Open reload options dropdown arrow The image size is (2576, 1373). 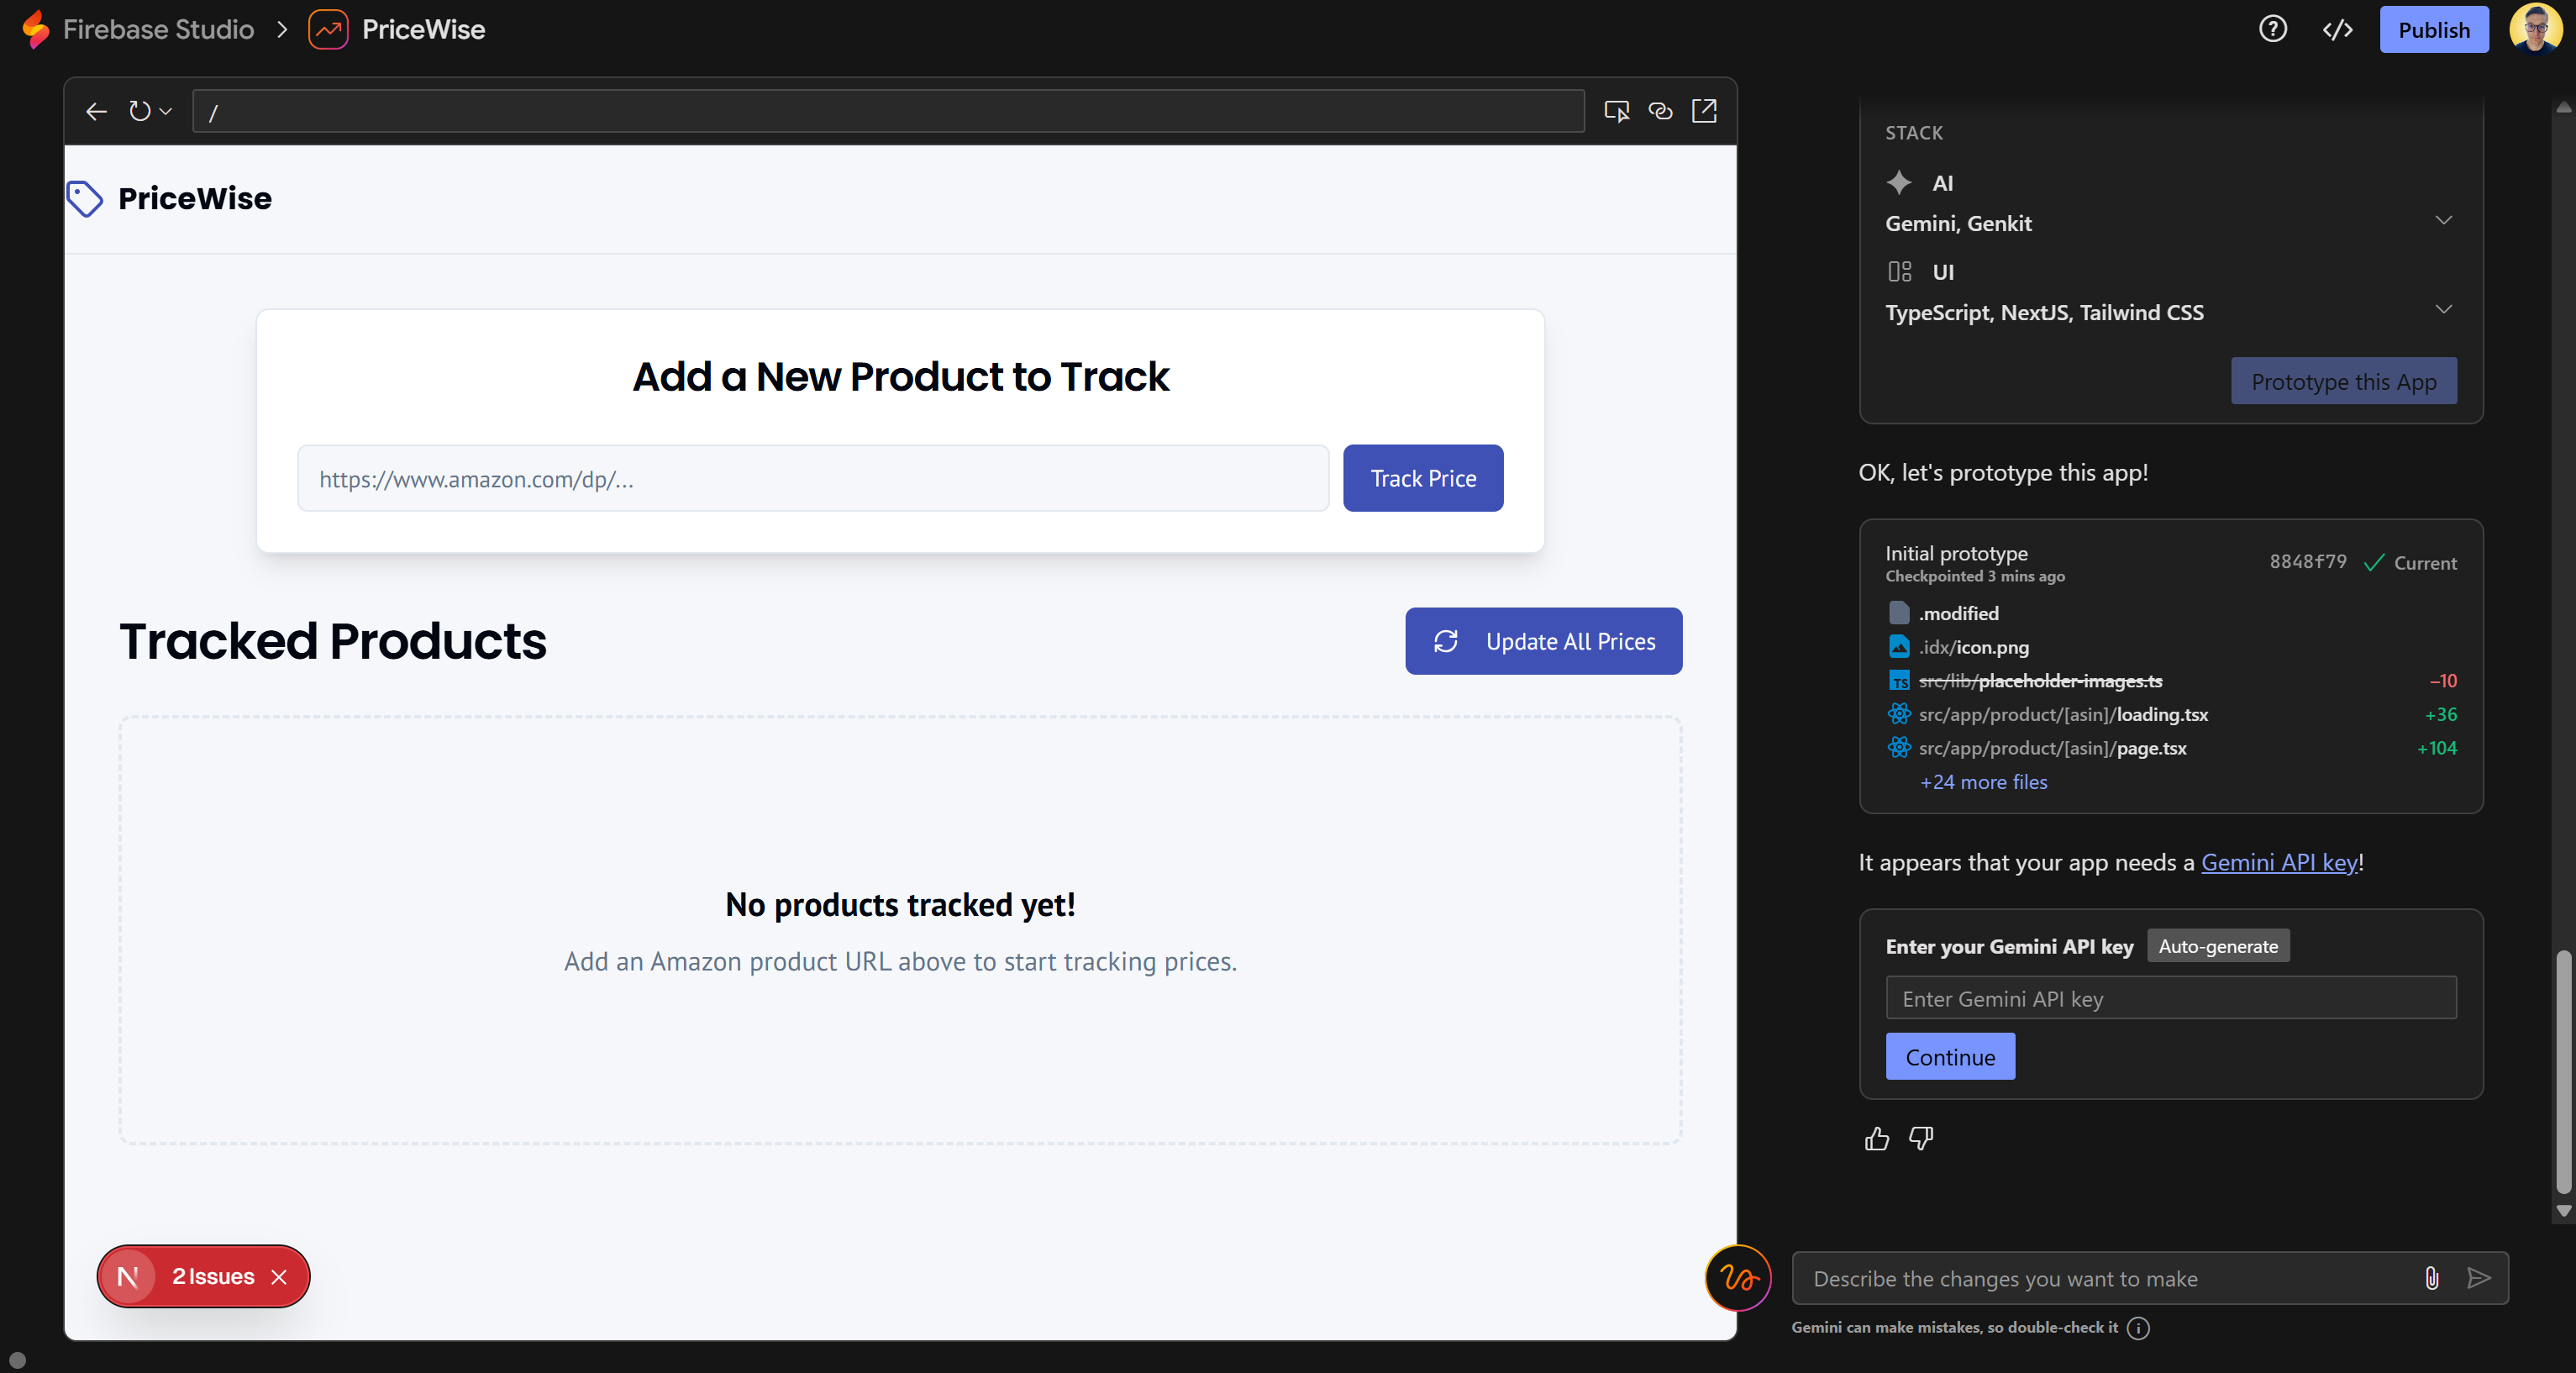pyautogui.click(x=167, y=112)
